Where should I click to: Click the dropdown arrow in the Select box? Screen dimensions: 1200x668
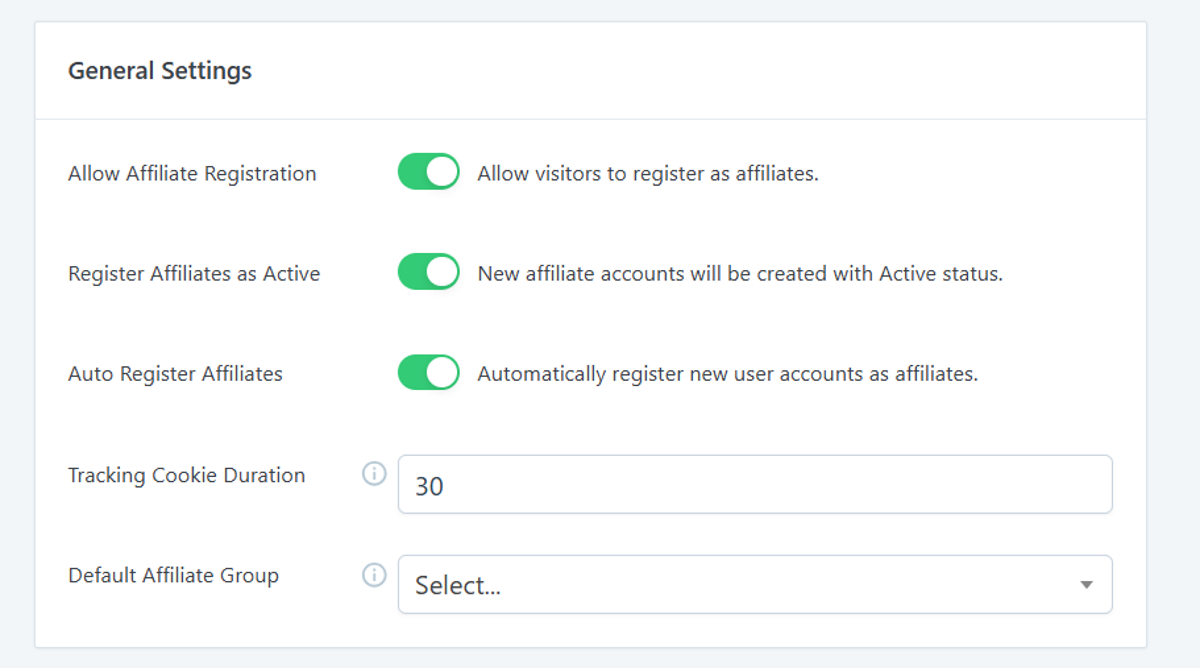(x=1086, y=585)
